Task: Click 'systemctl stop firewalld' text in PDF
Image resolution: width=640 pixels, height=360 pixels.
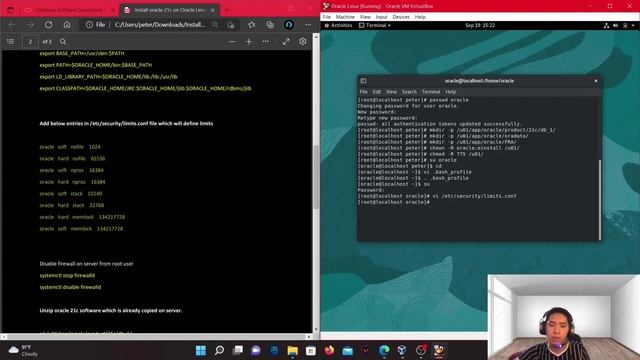Action: click(x=67, y=276)
